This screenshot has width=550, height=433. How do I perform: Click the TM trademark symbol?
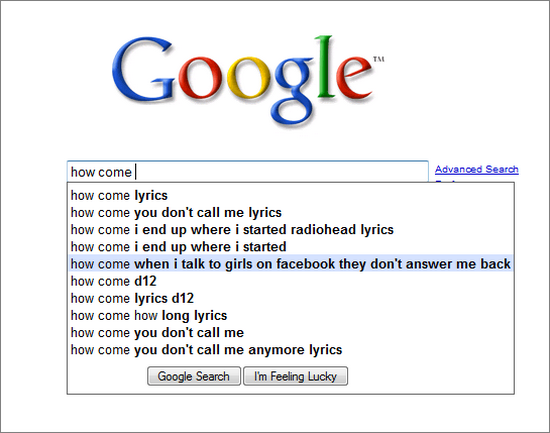379,59
